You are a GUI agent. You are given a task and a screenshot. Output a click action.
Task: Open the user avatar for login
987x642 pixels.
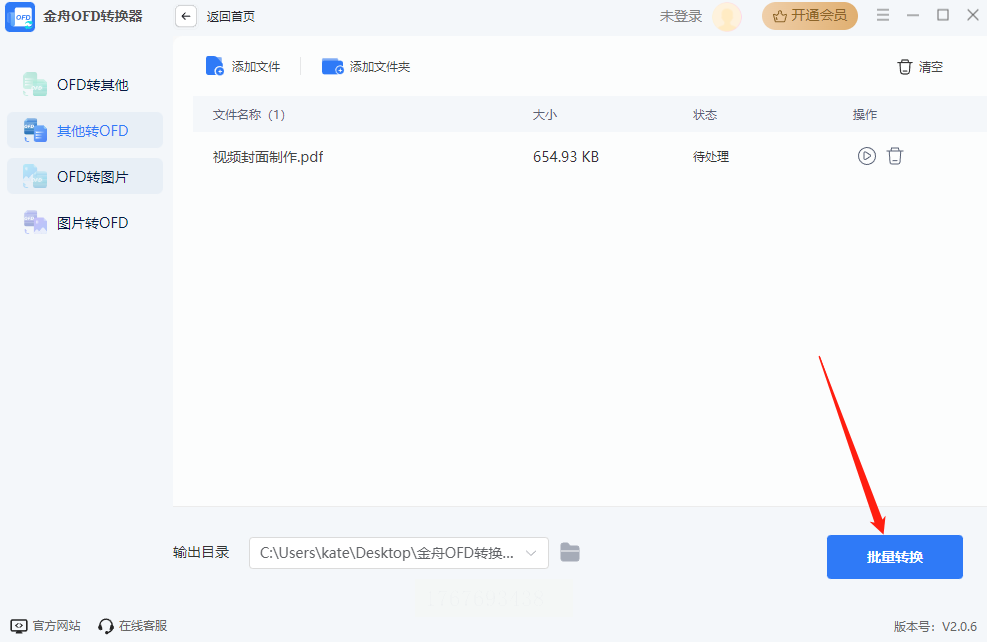726,16
